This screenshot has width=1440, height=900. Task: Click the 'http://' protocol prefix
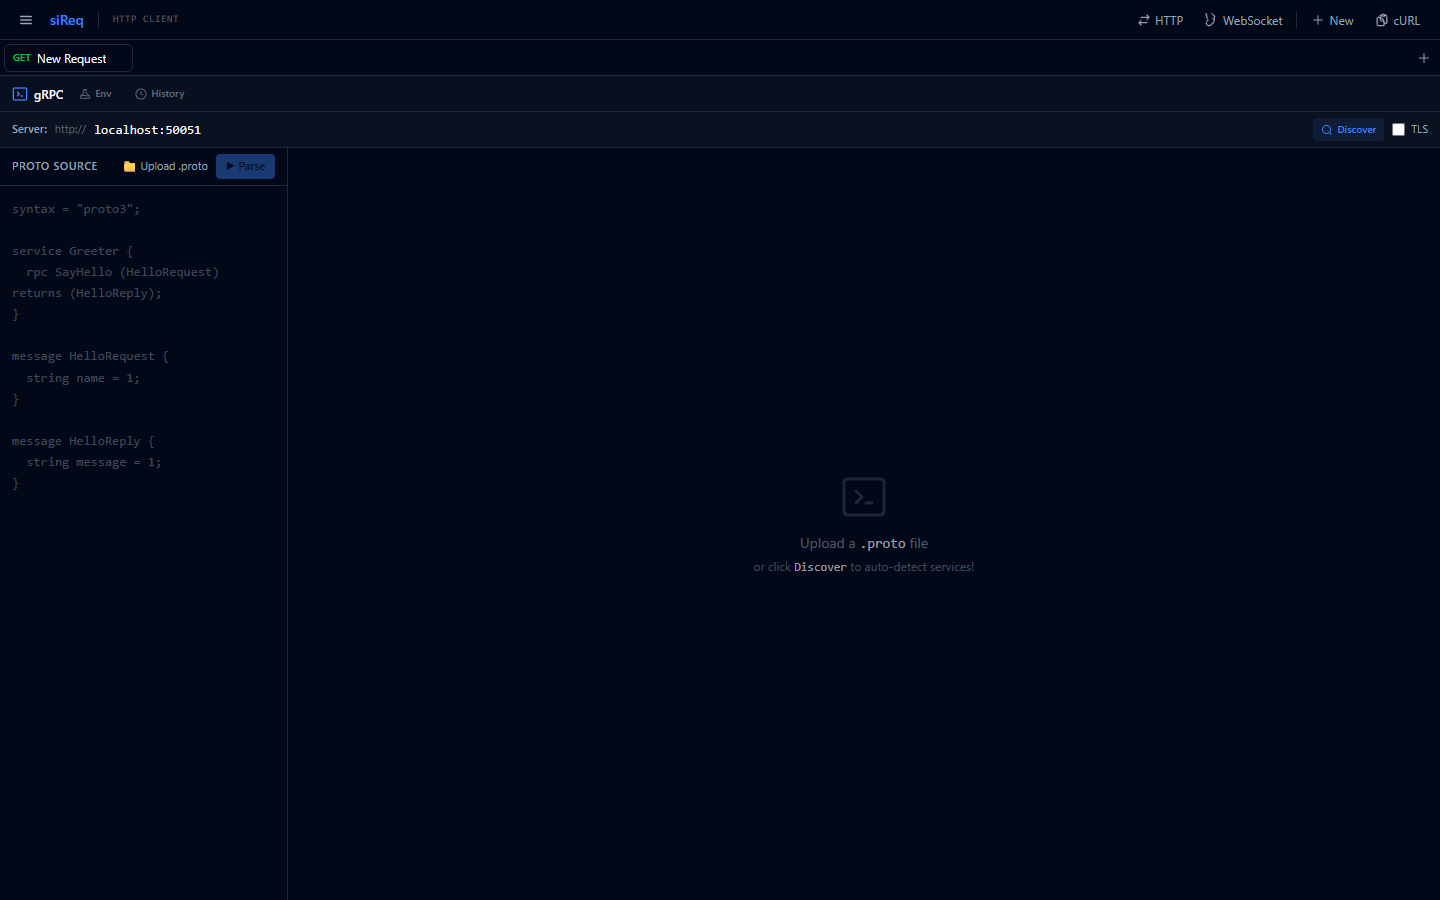tap(70, 129)
